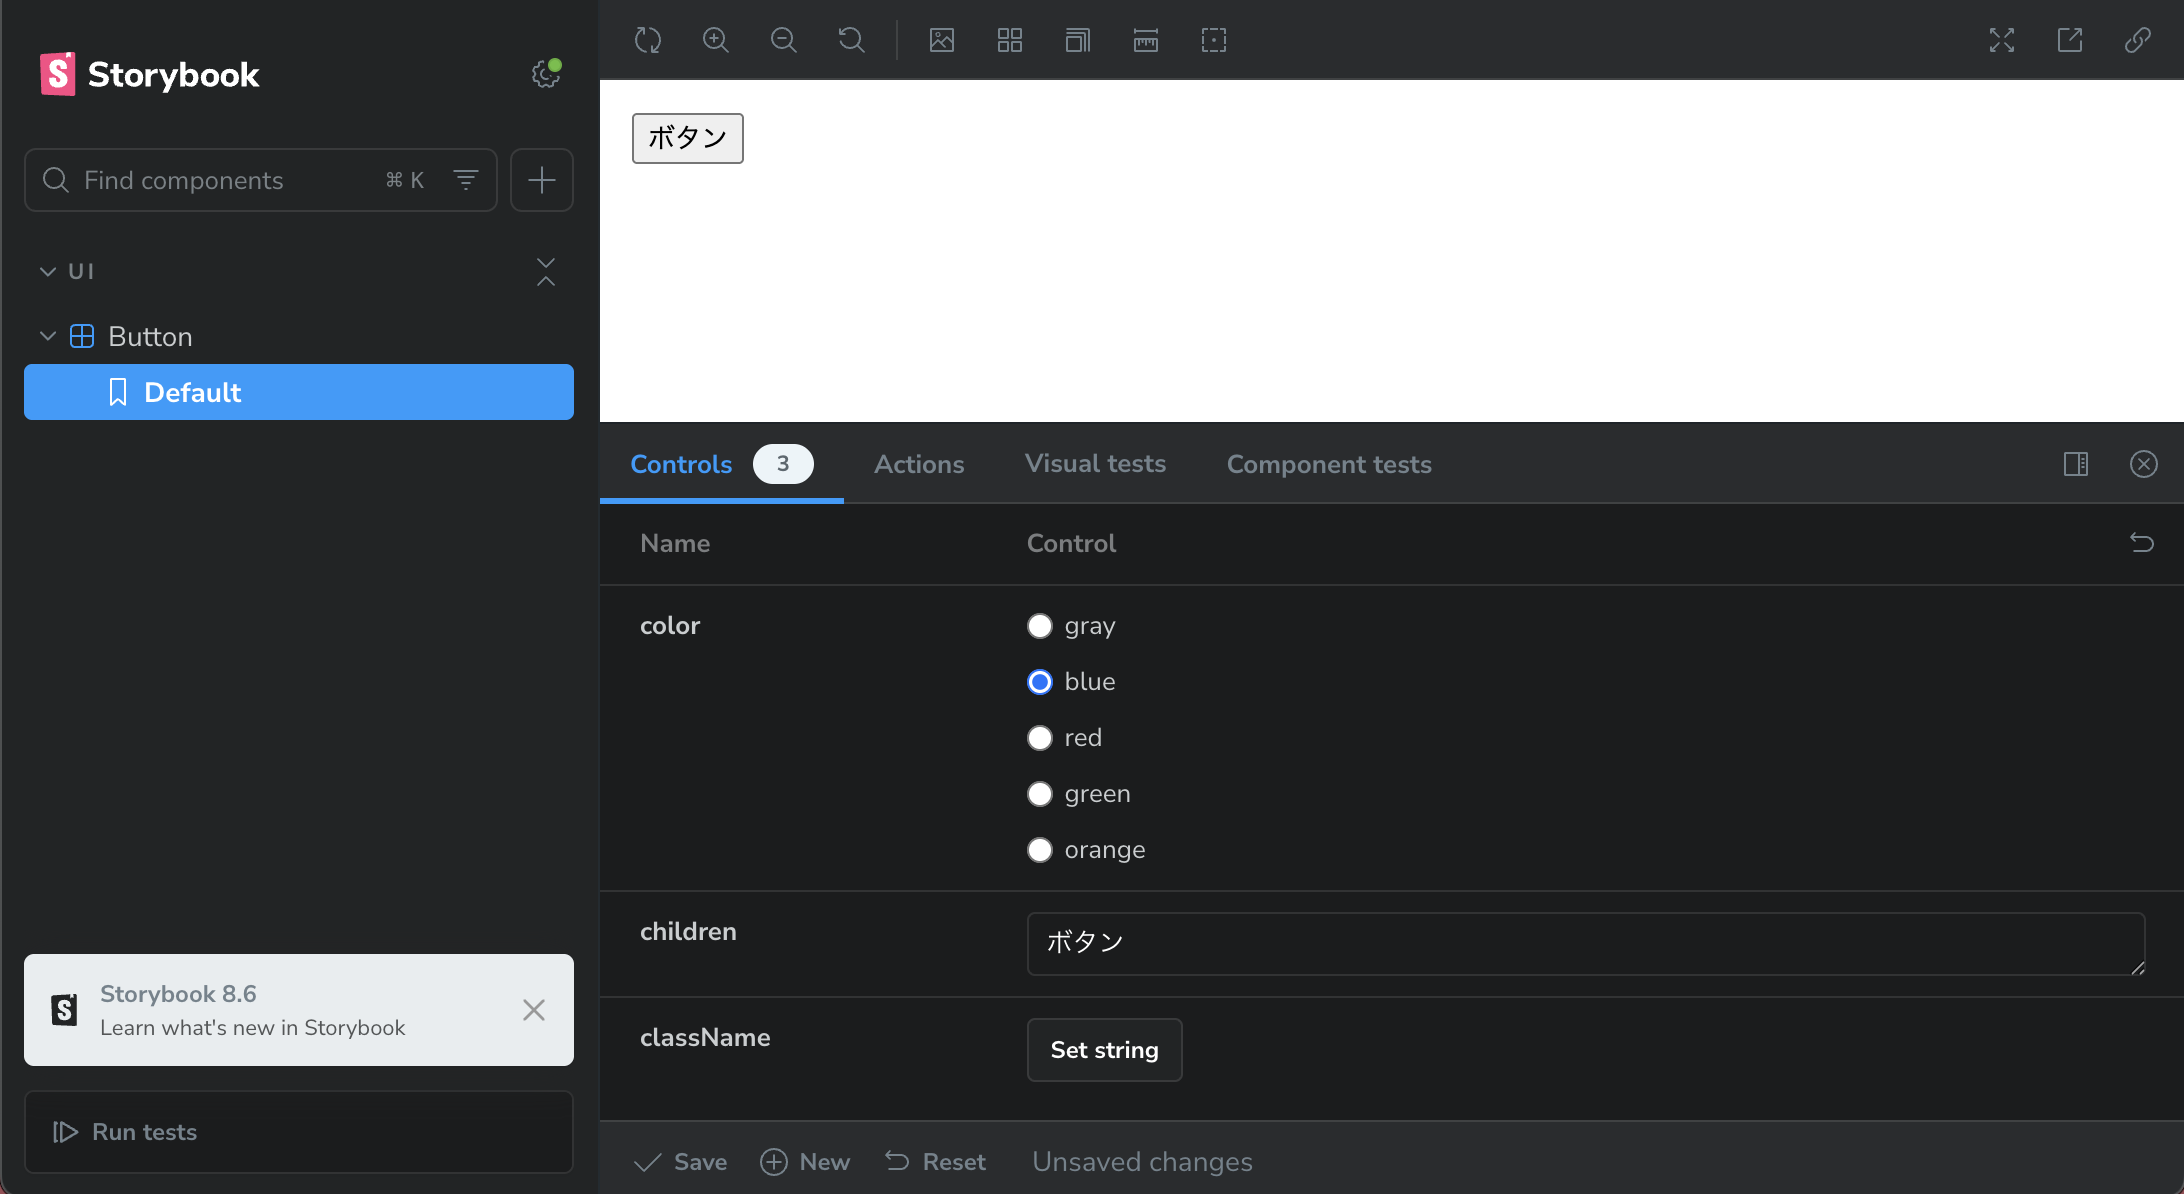Copy story link with chain icon
The image size is (2184, 1194).
[x=2138, y=40]
